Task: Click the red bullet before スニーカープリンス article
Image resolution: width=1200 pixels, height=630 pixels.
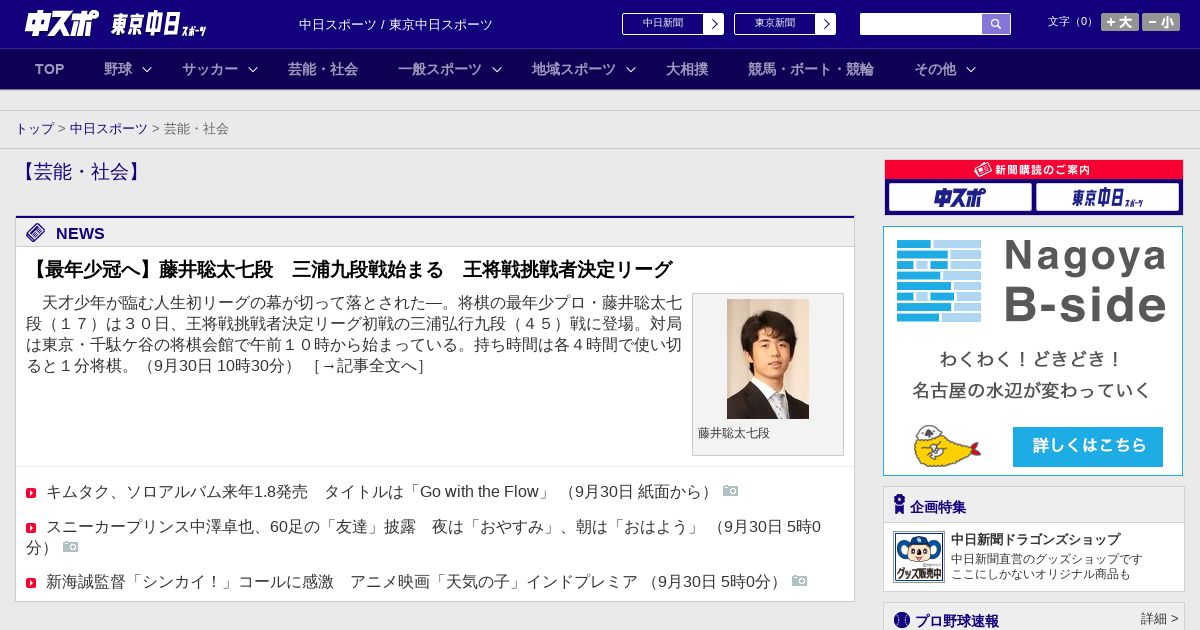Action: (x=31, y=528)
